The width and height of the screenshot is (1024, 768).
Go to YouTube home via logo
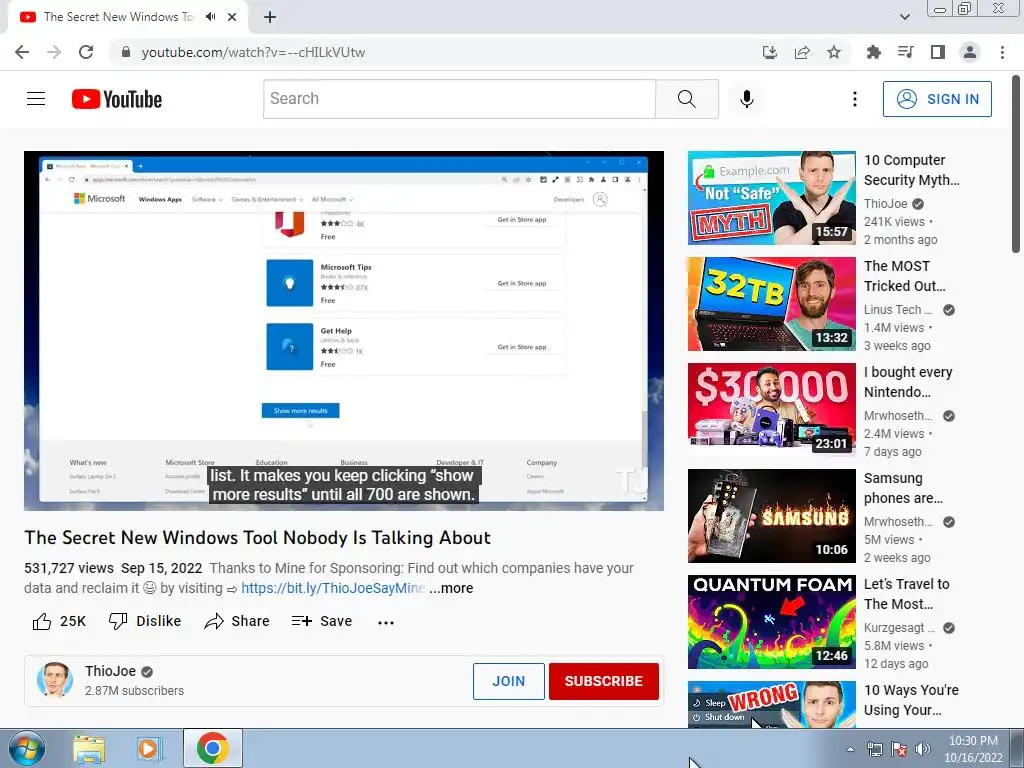117,99
